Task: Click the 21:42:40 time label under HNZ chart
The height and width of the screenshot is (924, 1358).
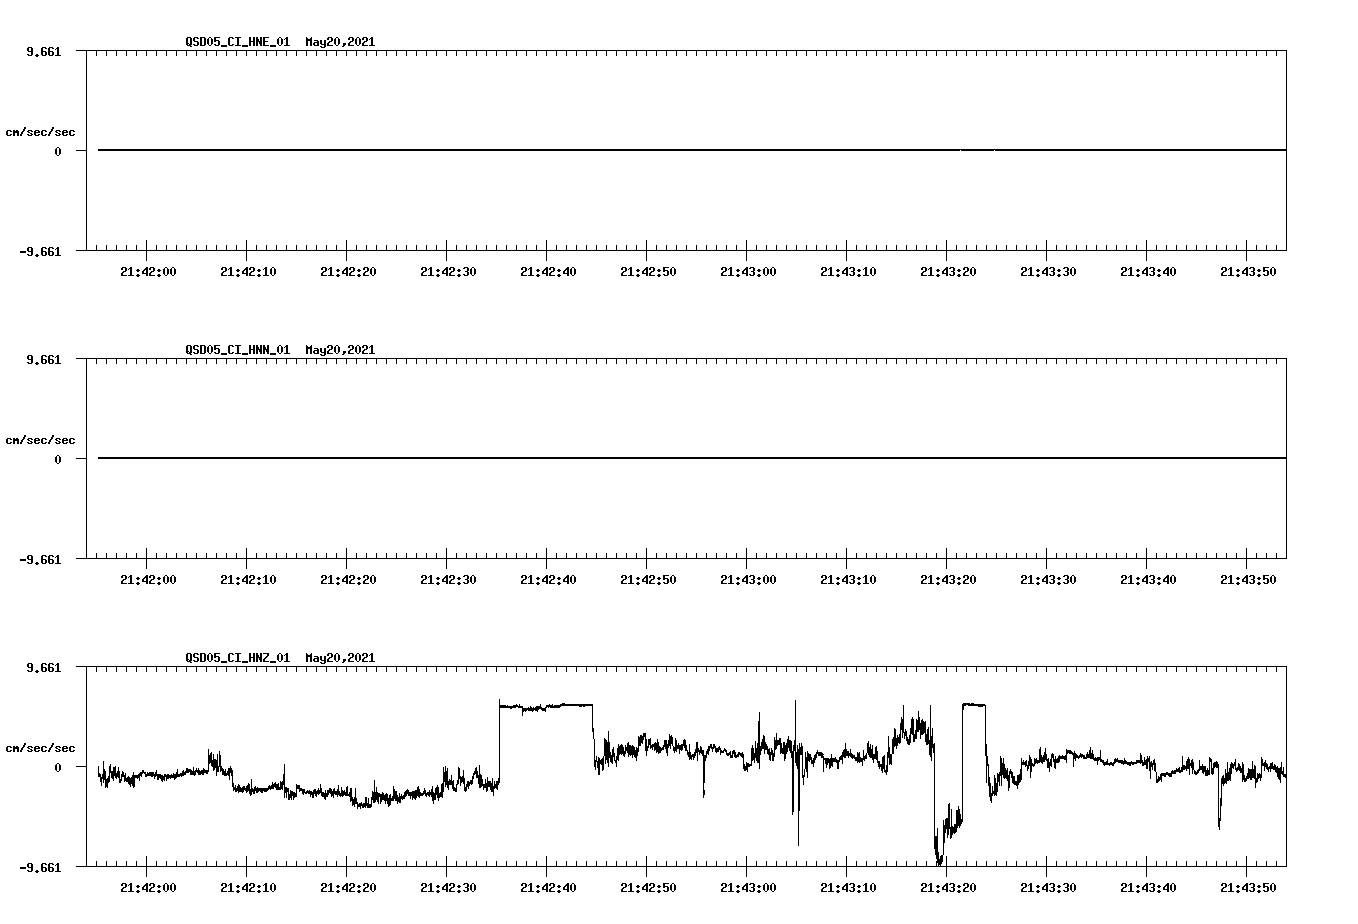Action: pyautogui.click(x=548, y=887)
